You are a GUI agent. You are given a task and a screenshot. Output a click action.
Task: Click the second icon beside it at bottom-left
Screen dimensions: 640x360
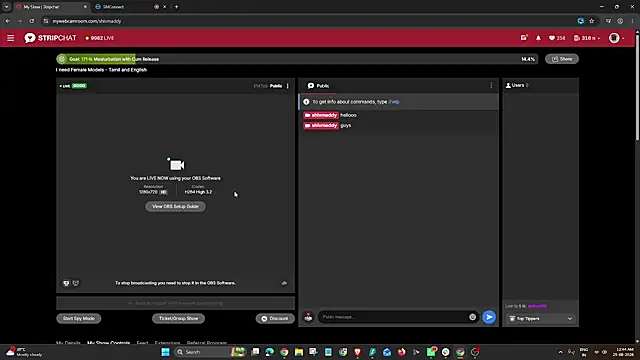[x=76, y=283]
